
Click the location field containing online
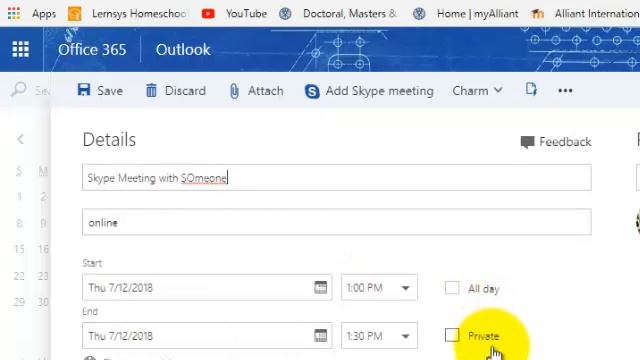(x=336, y=222)
